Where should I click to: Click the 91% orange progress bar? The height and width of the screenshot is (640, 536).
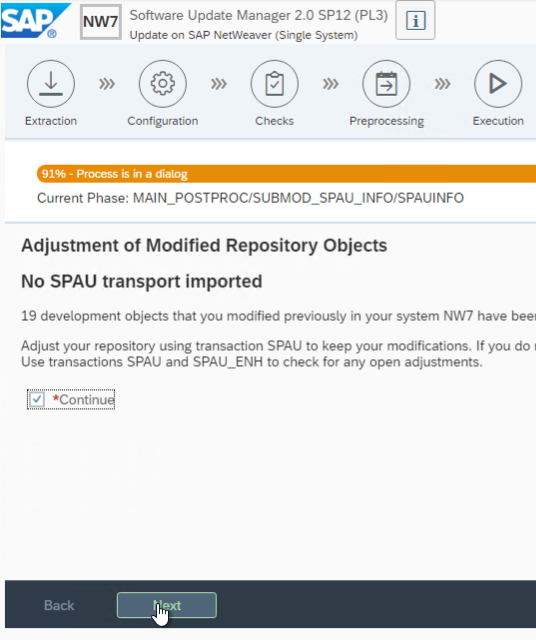(x=286, y=174)
